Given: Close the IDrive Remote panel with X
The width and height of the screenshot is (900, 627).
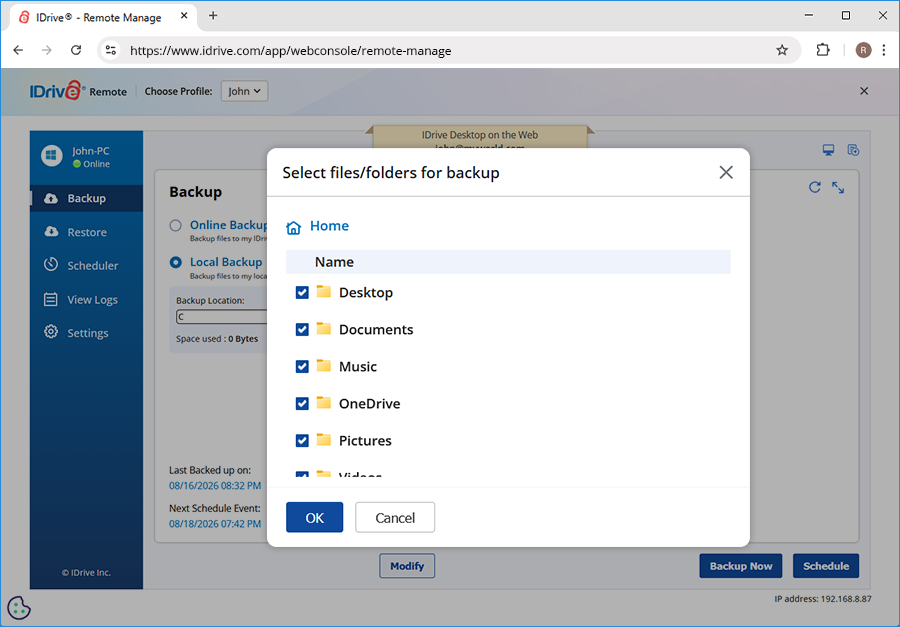Looking at the screenshot, I should point(864,91).
